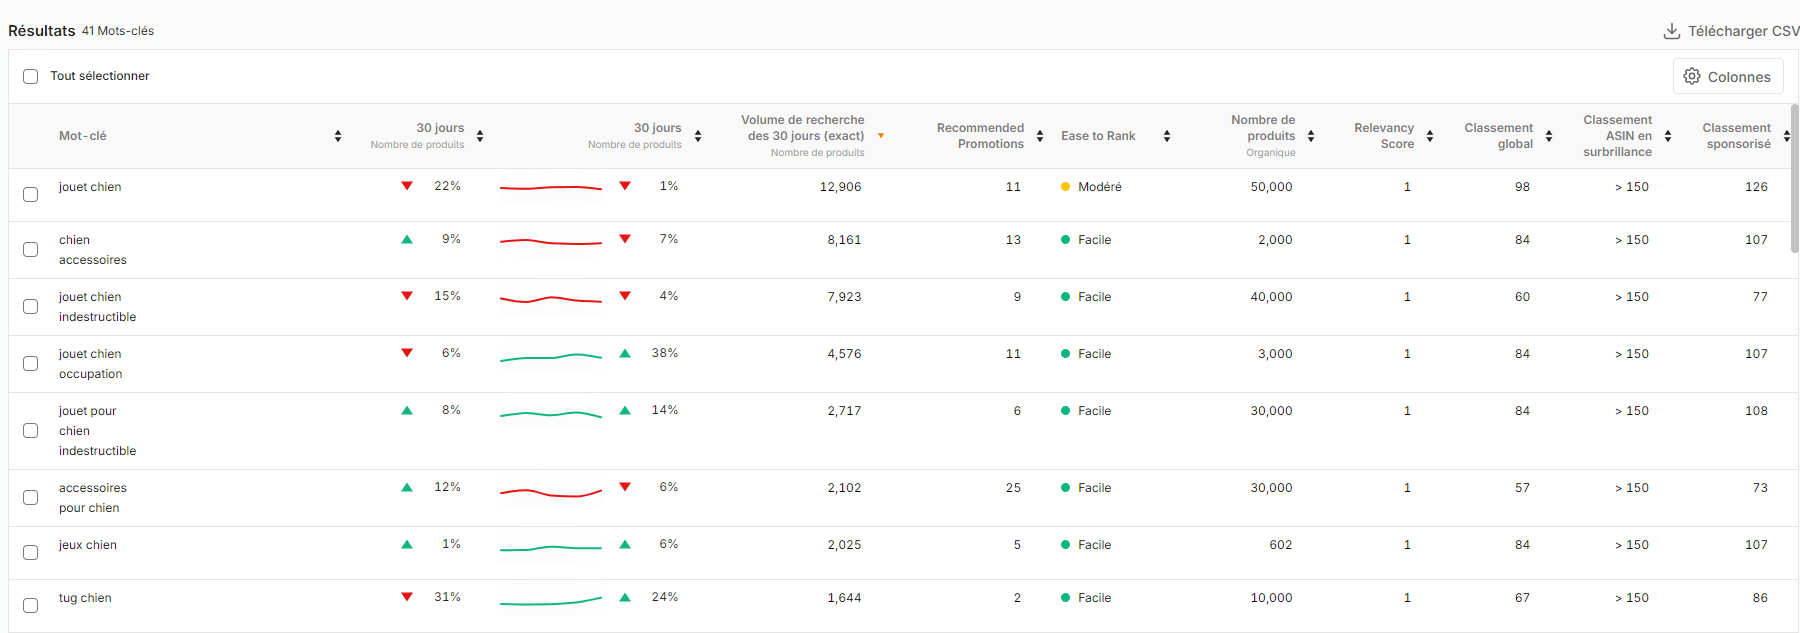Click the Télécharger CSV download icon
Viewport: 1800px width, 633px height.
coord(1671,31)
